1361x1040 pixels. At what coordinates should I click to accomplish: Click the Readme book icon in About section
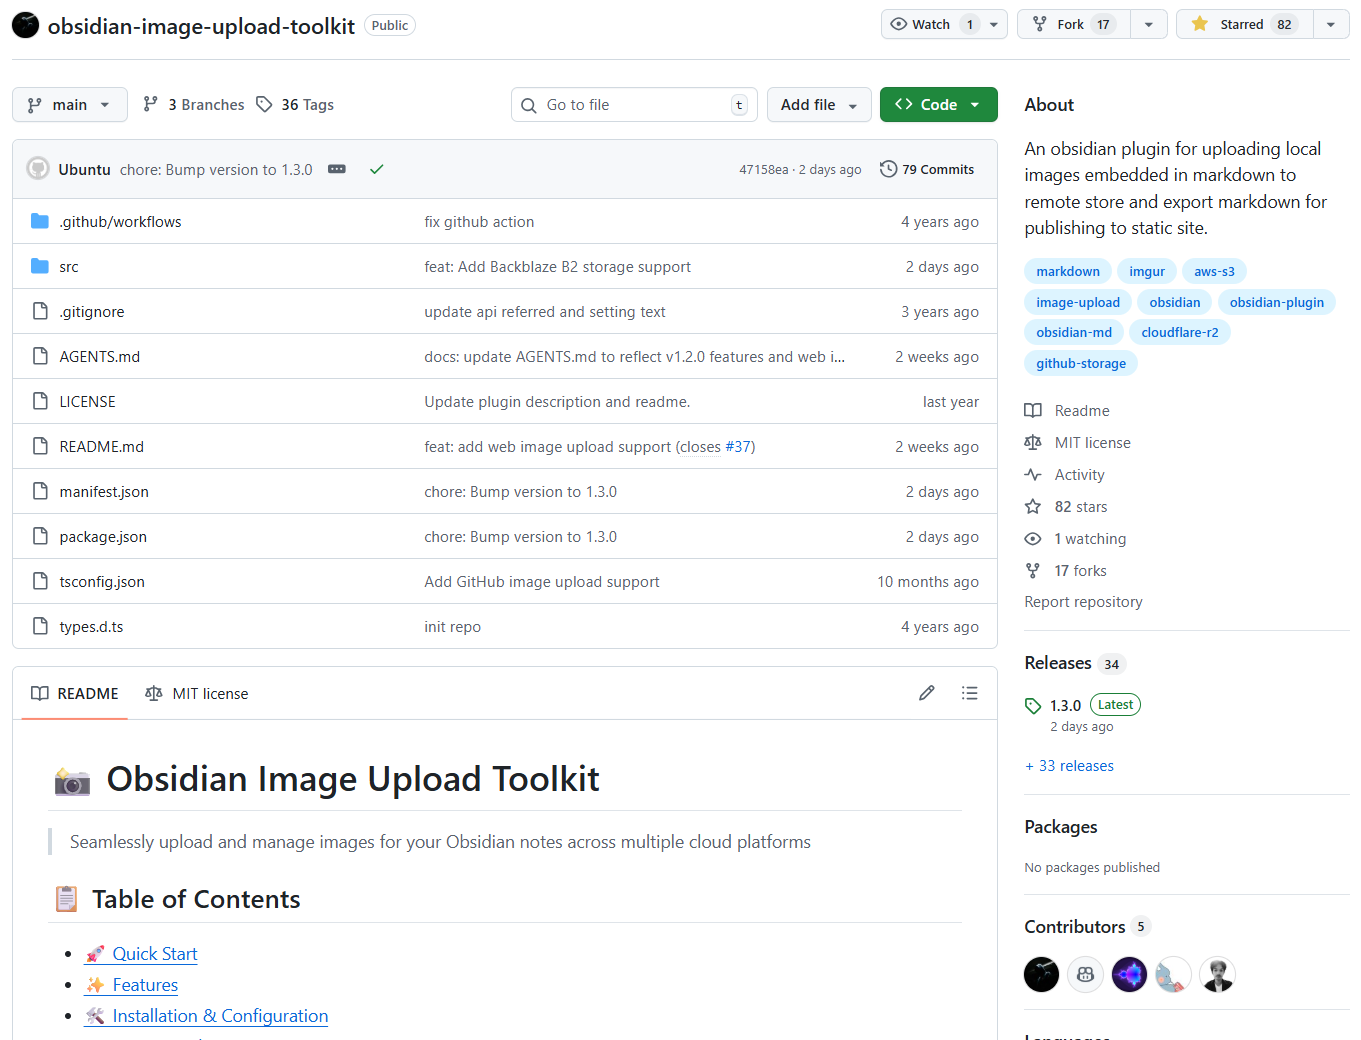pos(1032,410)
